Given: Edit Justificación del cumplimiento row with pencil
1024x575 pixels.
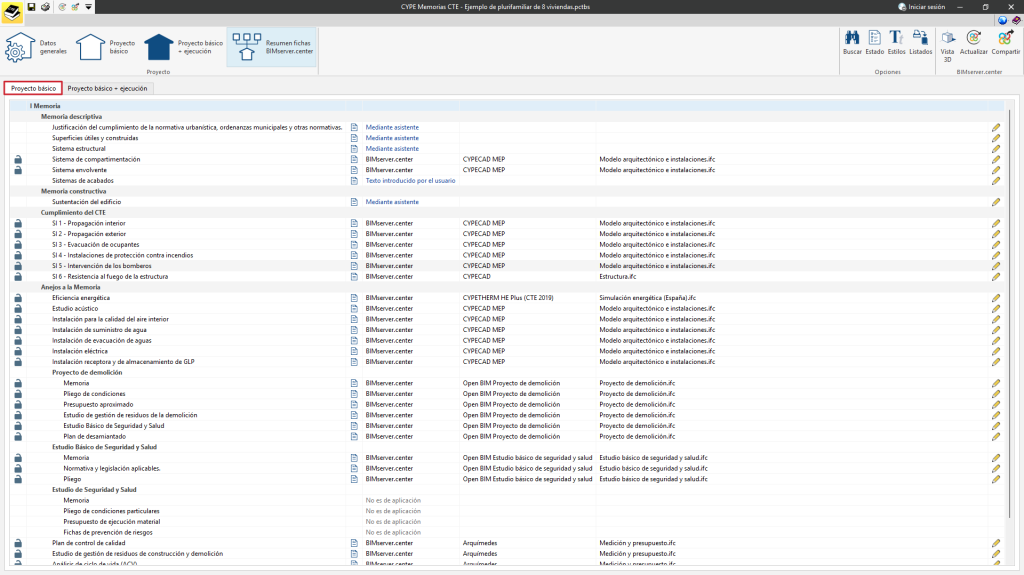Looking at the screenshot, I should click(996, 127).
